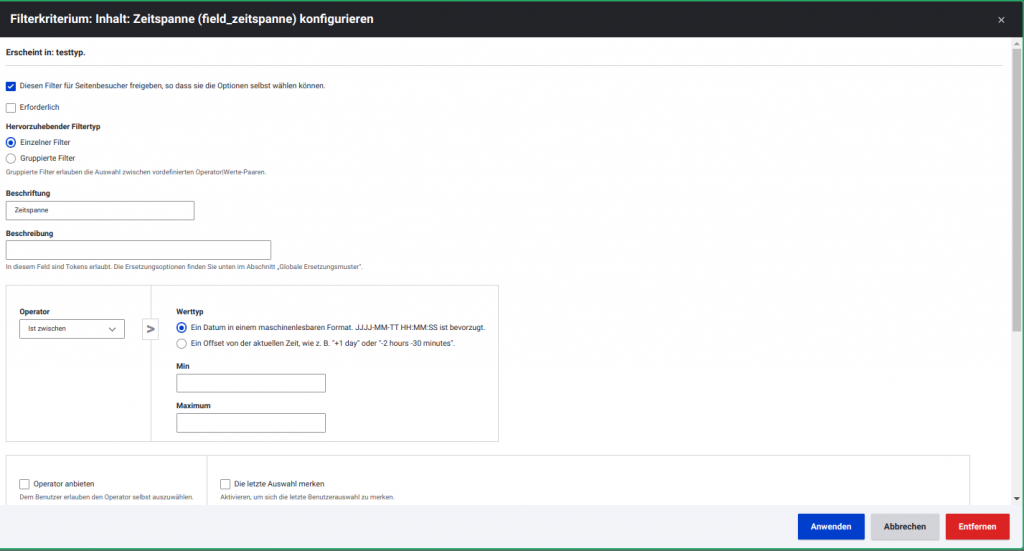
Task: Select the offset from current time option
Action: (x=181, y=343)
